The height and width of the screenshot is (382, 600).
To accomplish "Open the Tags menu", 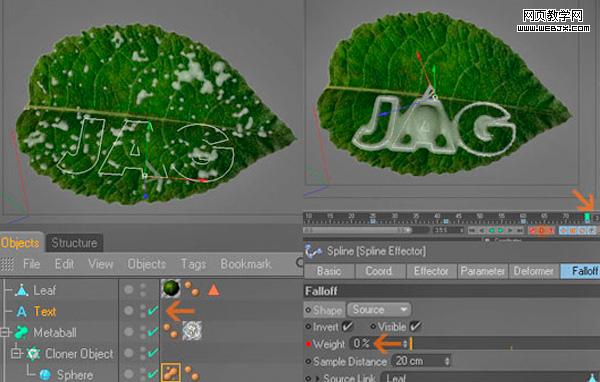I will (194, 264).
